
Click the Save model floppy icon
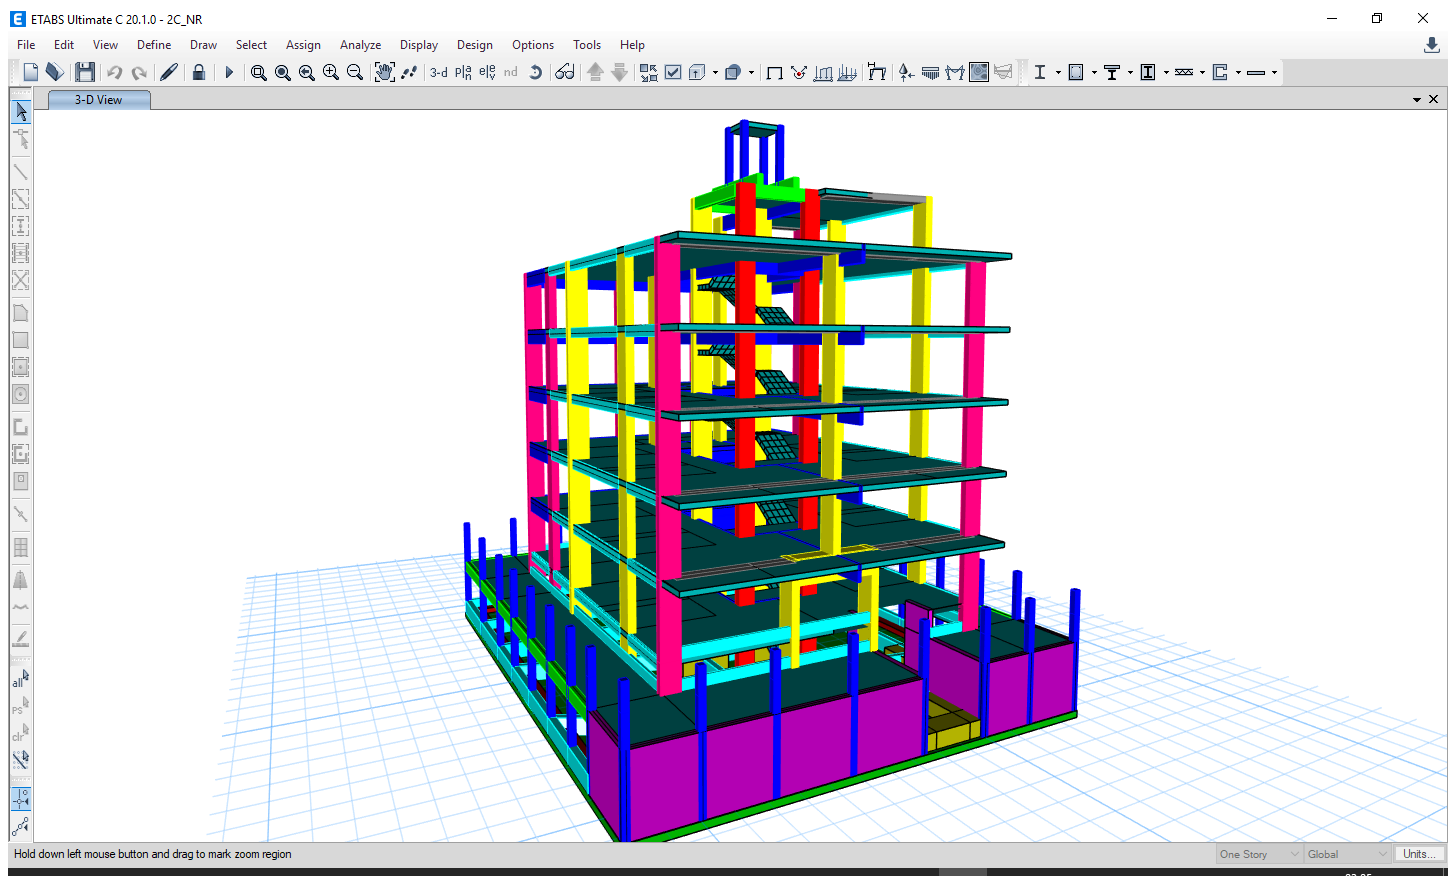pos(85,72)
